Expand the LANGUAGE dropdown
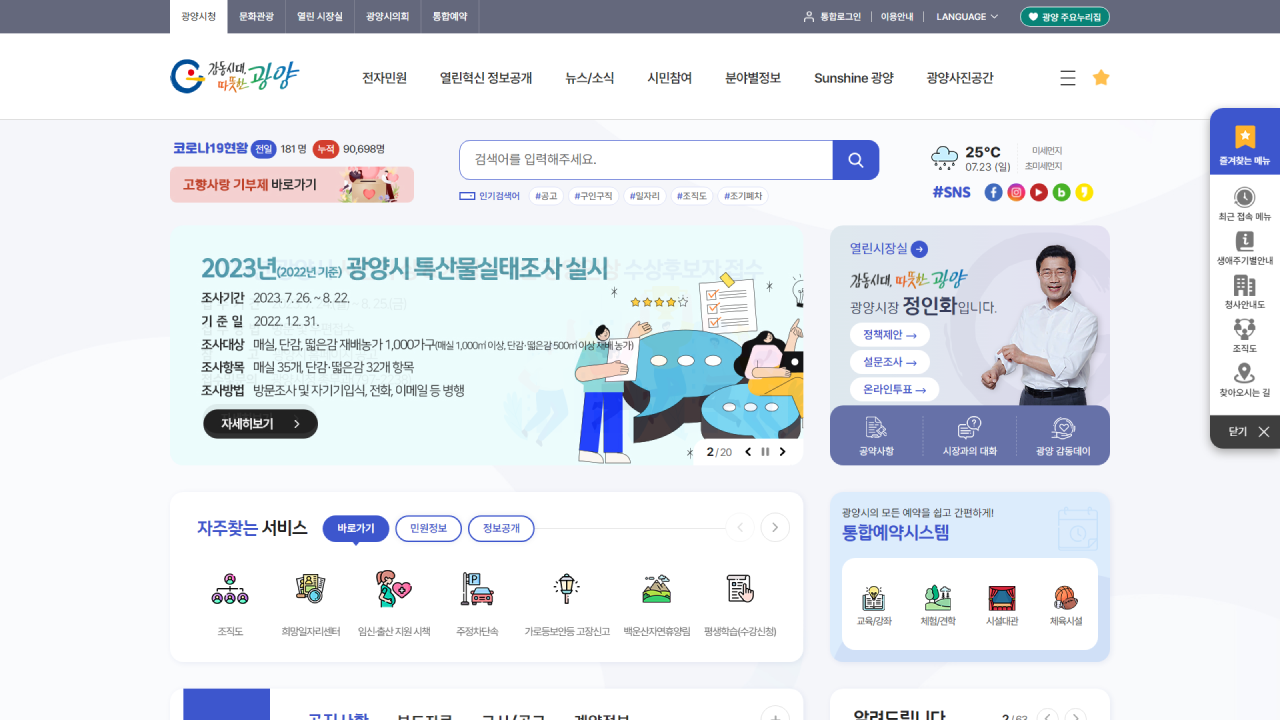 967,17
